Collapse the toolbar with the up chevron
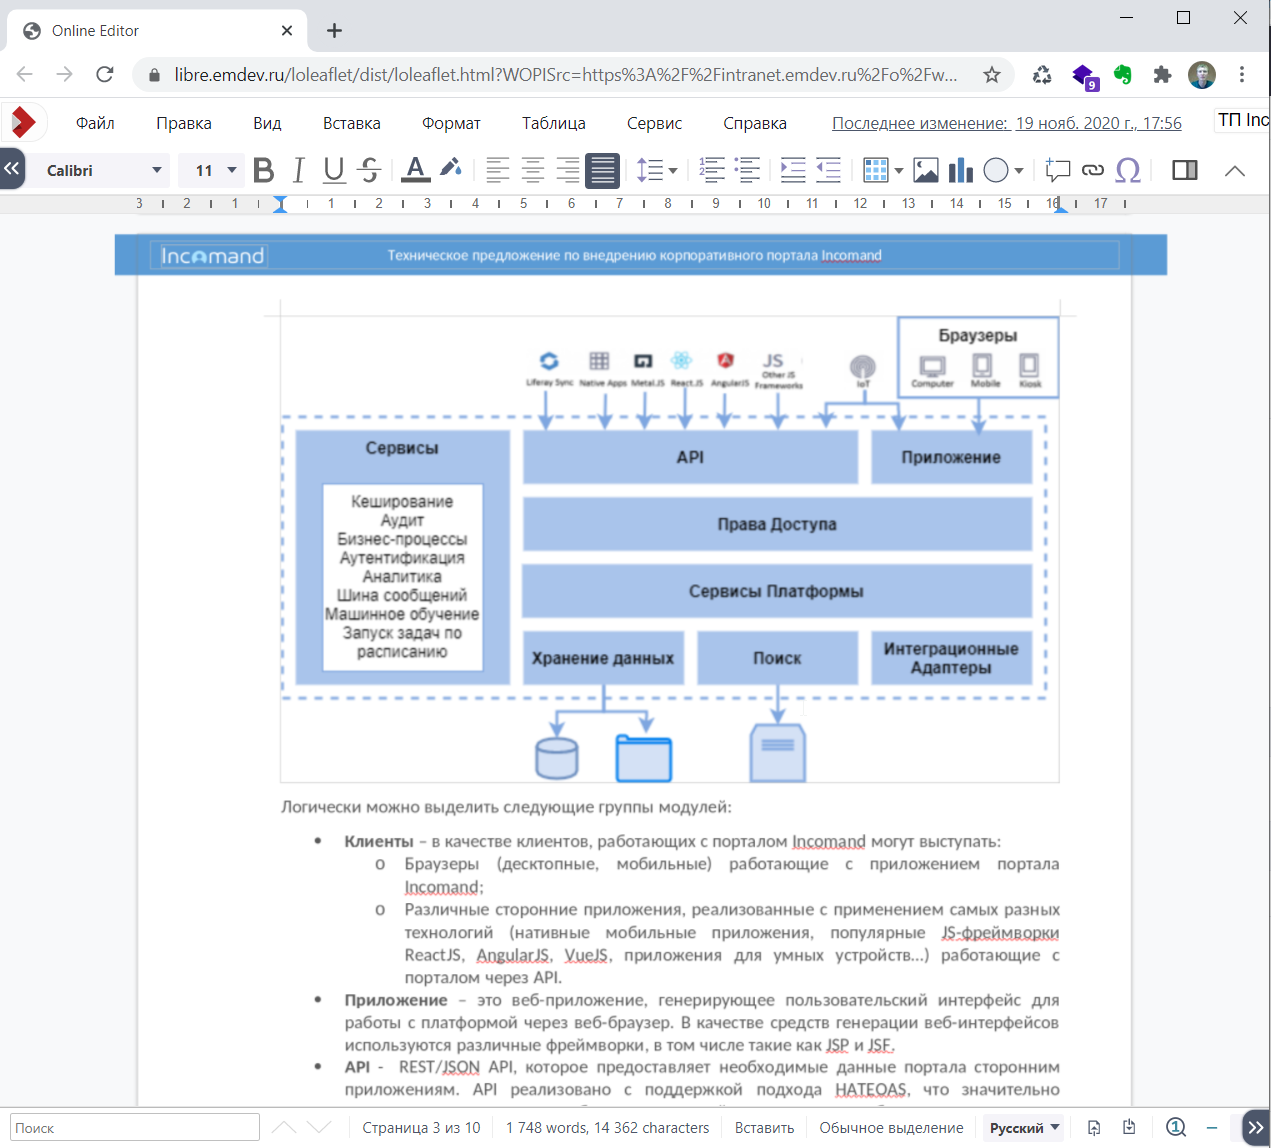The width and height of the screenshot is (1271, 1148). (1235, 170)
